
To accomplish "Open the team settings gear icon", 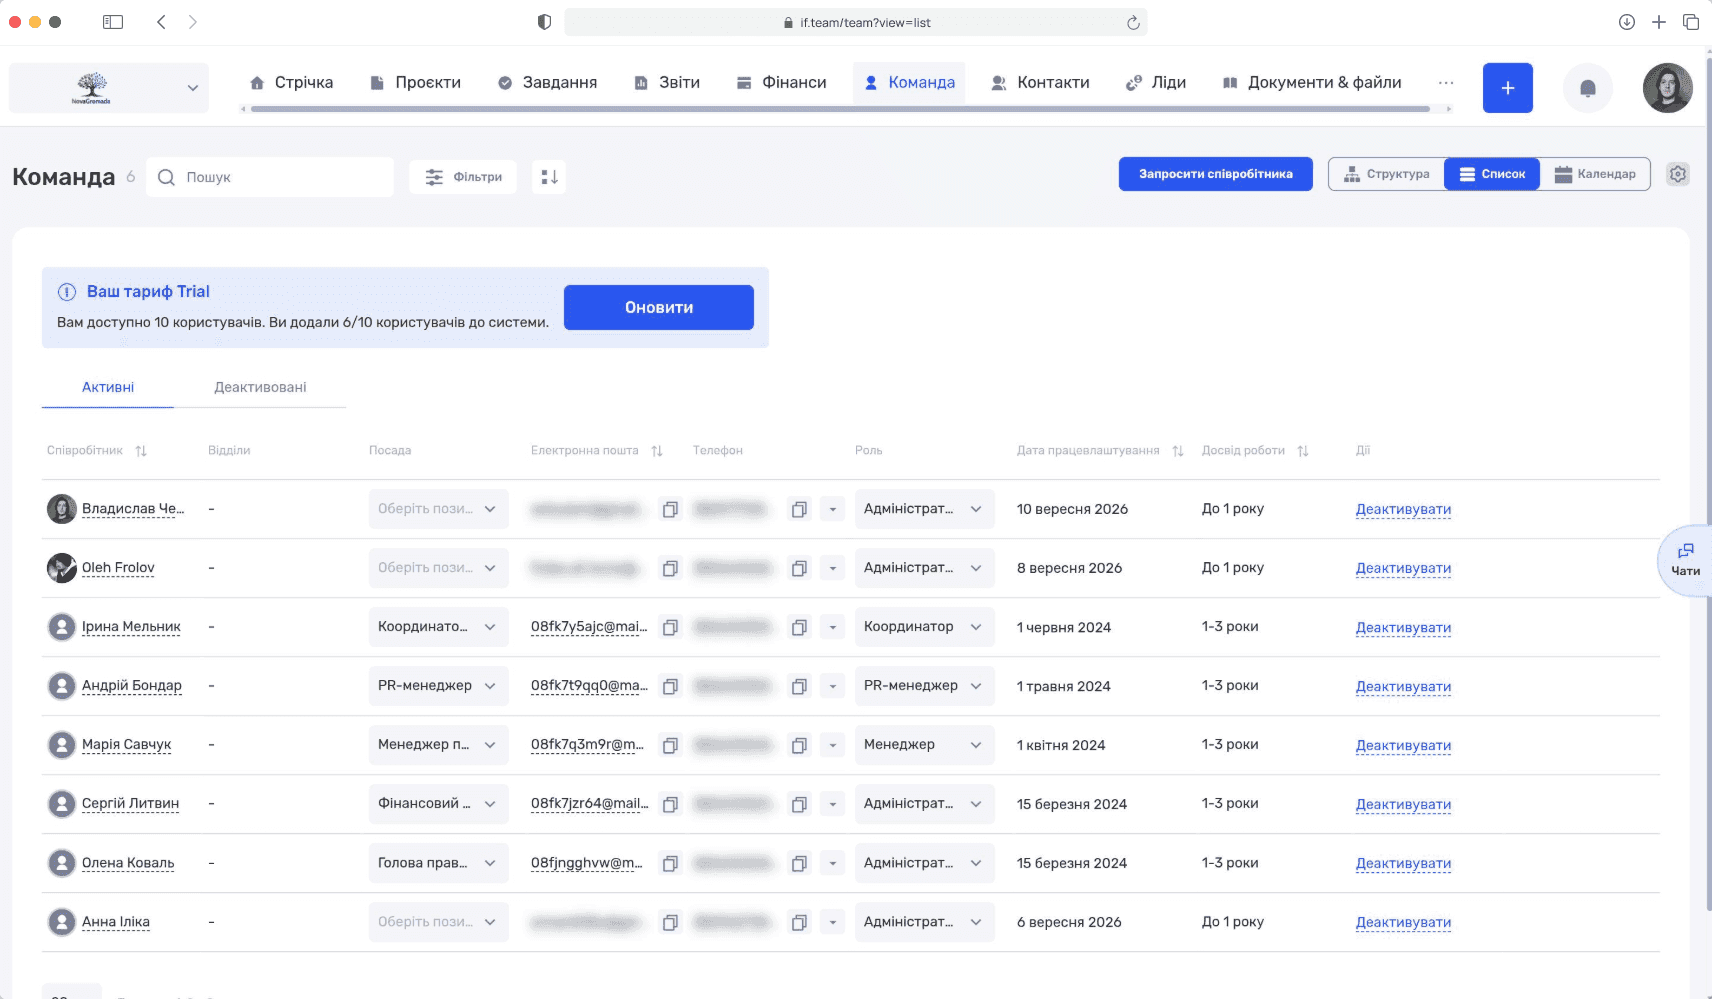I will [1677, 174].
